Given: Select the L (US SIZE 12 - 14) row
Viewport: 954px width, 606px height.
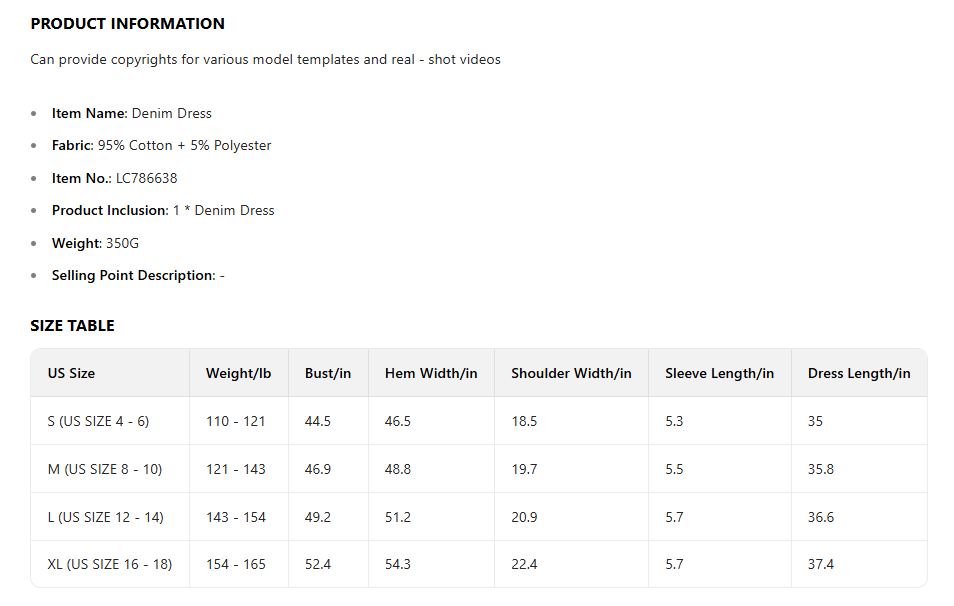Looking at the screenshot, I should pyautogui.click(x=105, y=517).
